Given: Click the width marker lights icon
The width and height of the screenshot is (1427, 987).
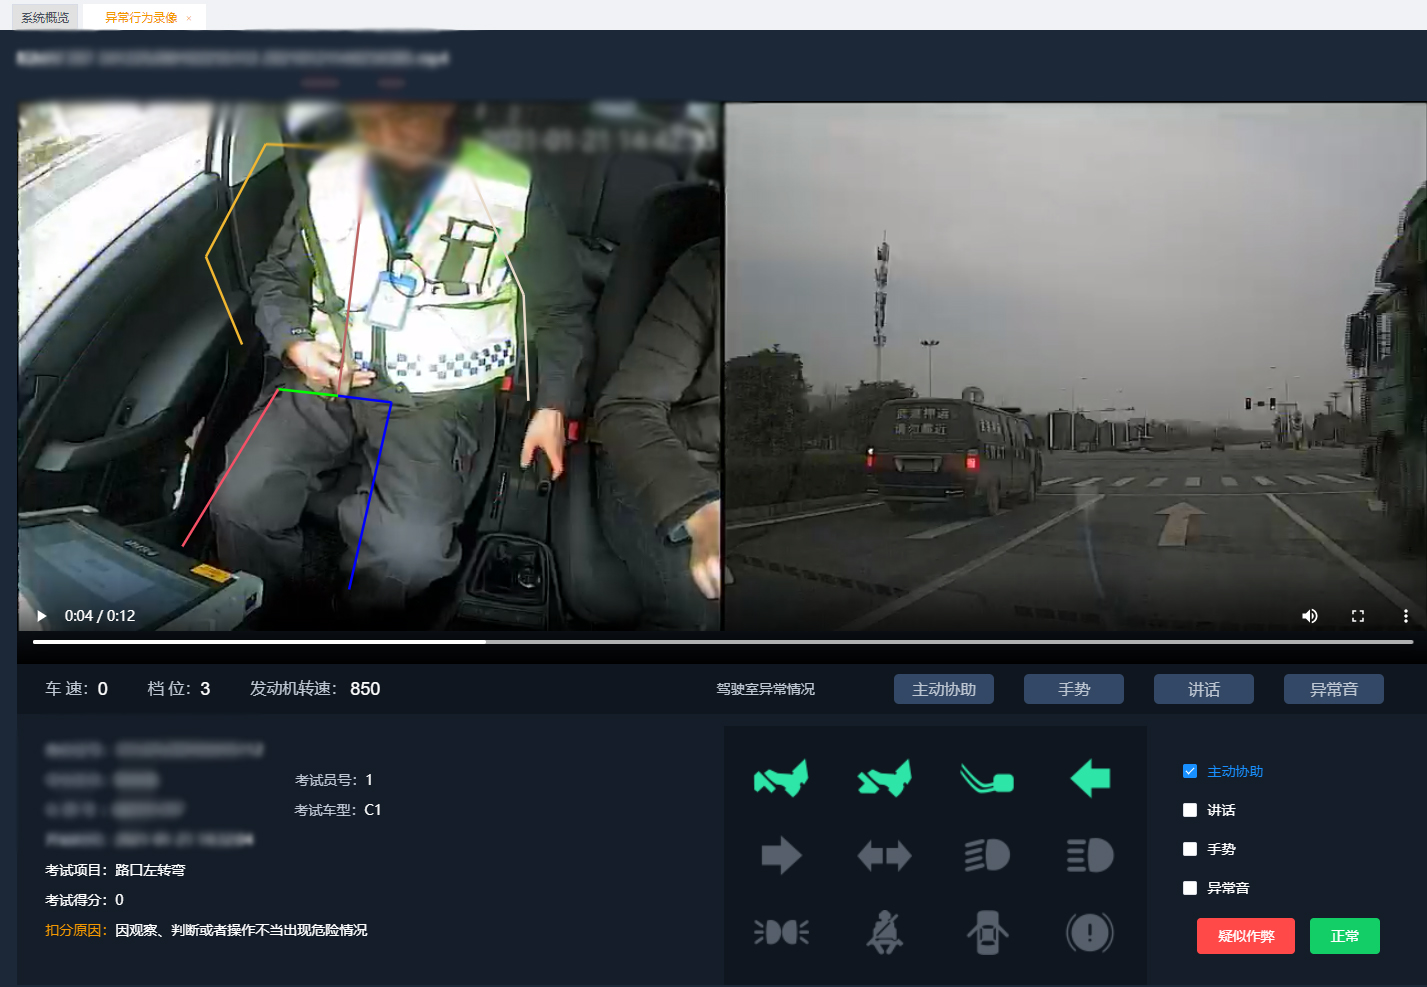Looking at the screenshot, I should (781, 933).
